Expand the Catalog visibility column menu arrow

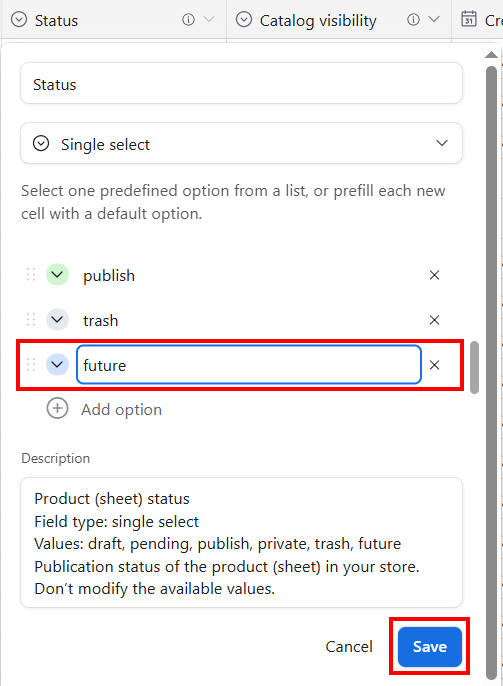434,20
